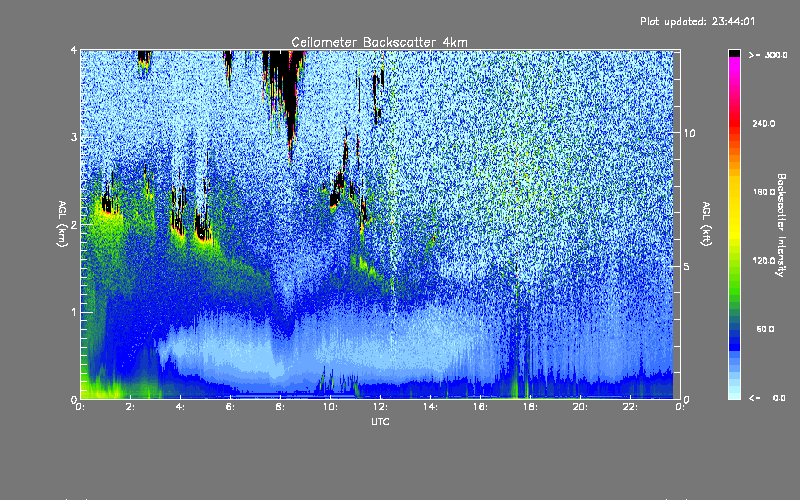800x500 pixels.
Task: Click the "10:" UTC tick label
Action: click(331, 407)
